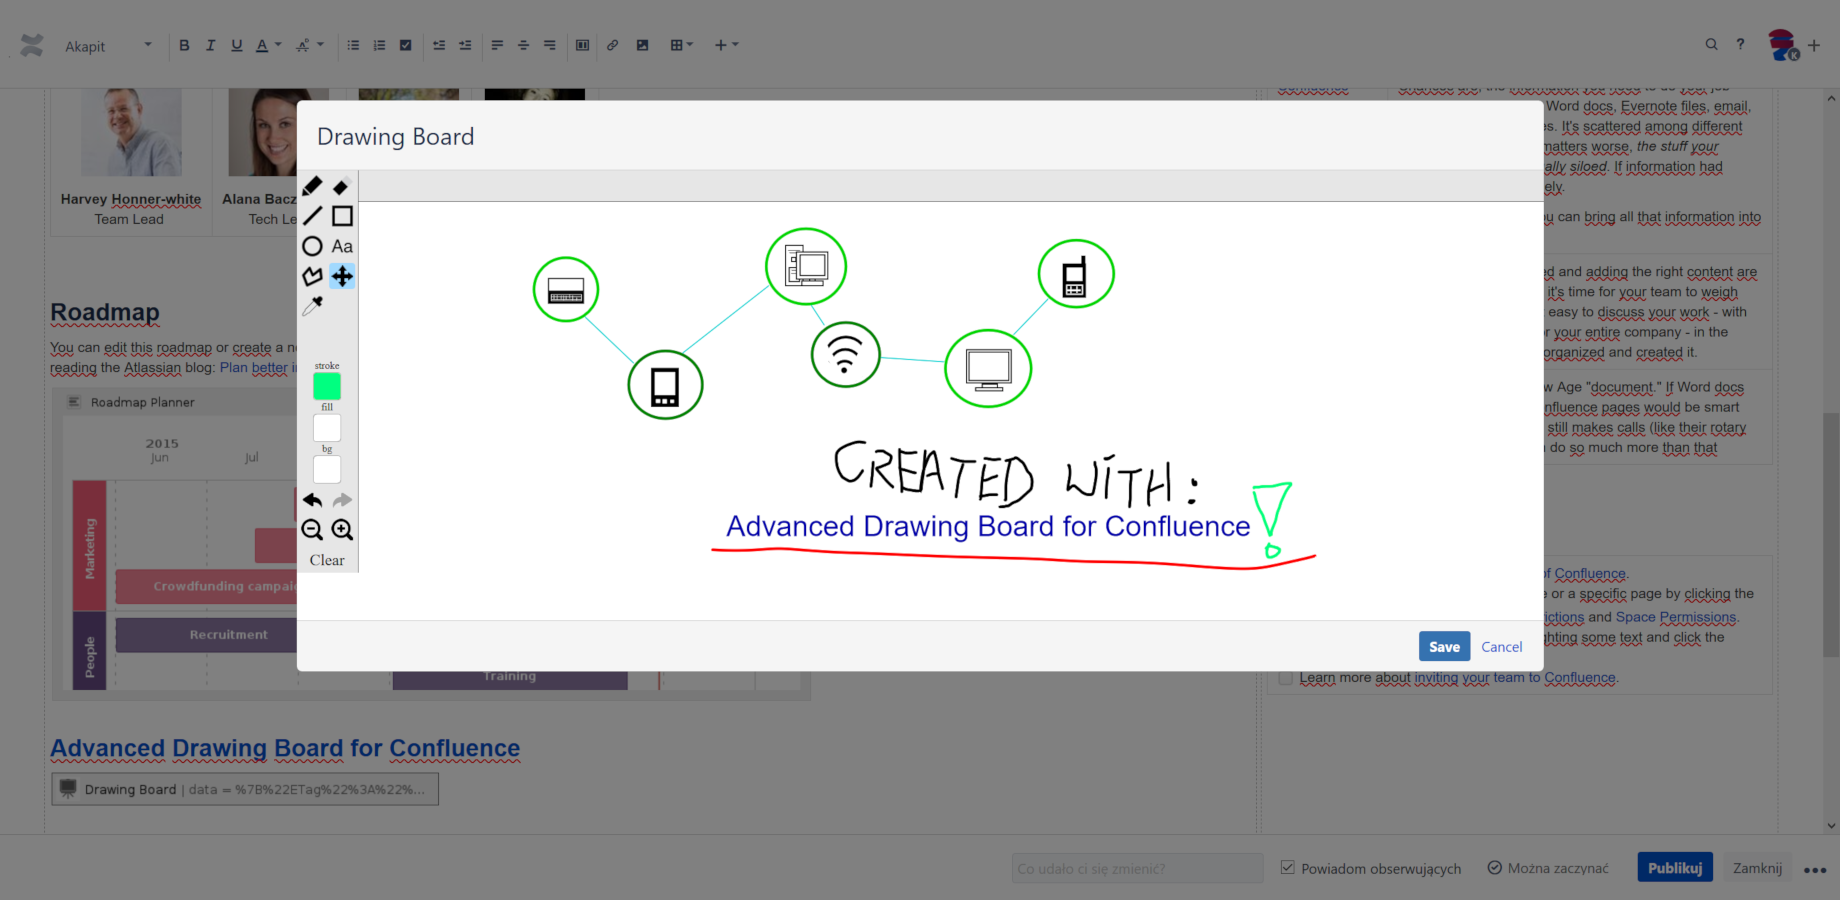
Task: Select the rectangle tool
Action: pyautogui.click(x=342, y=216)
